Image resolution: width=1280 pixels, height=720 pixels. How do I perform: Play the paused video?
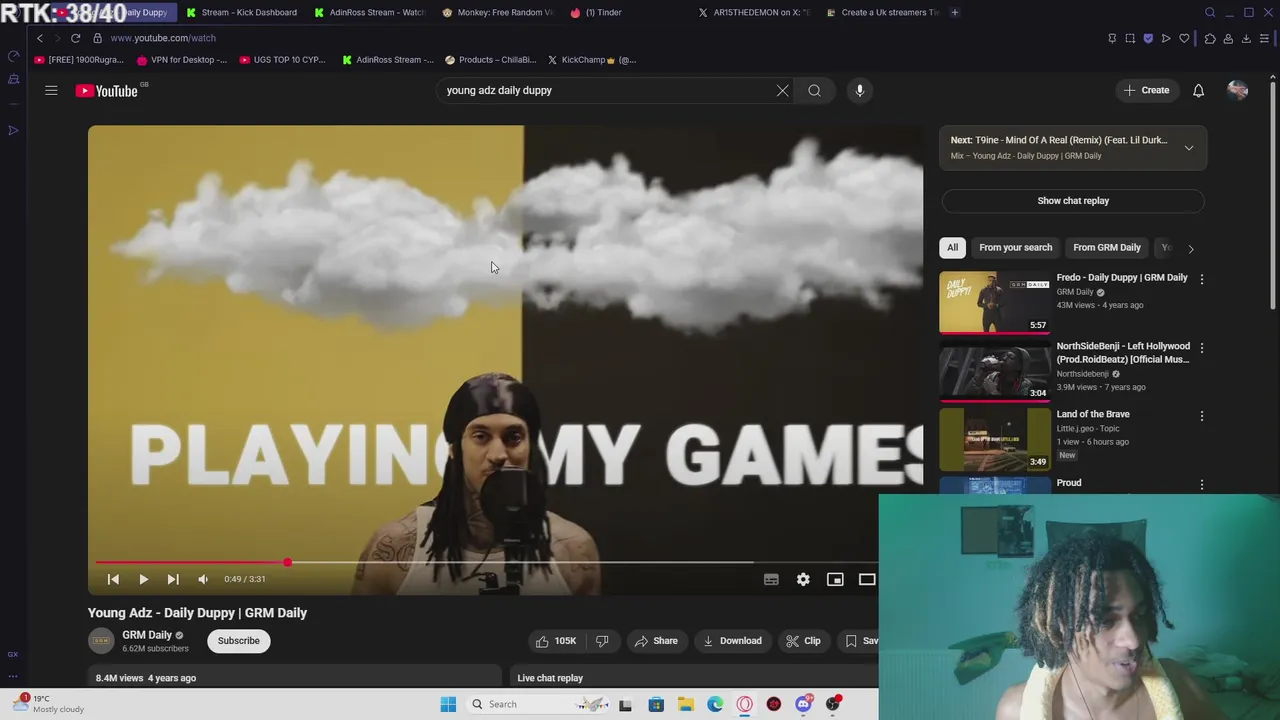point(143,579)
